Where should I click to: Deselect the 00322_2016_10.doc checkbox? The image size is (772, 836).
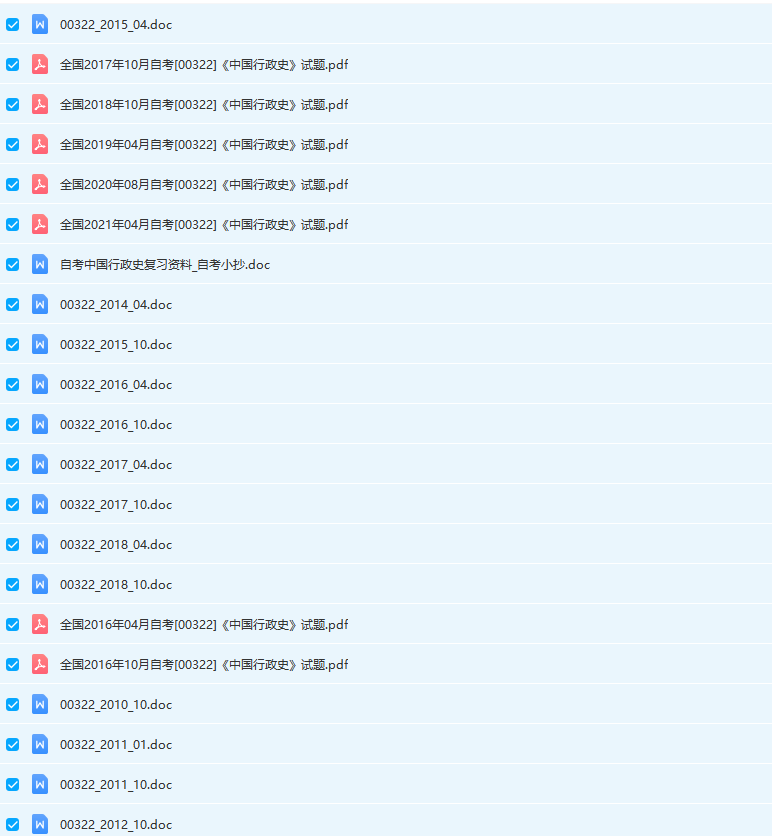[x=13, y=424]
